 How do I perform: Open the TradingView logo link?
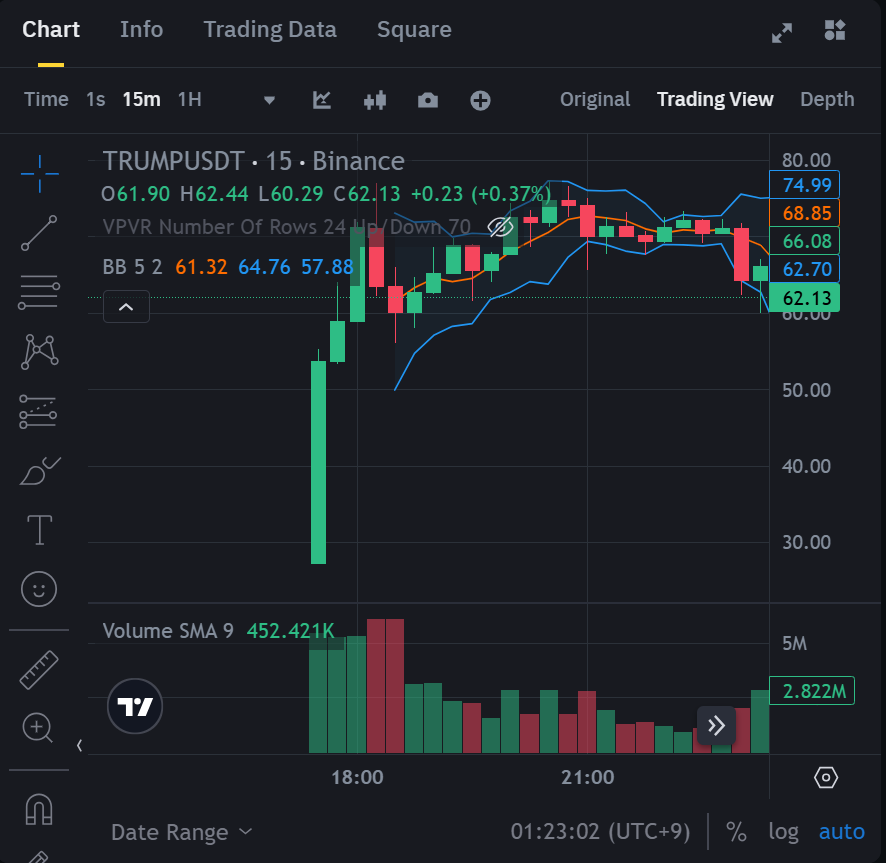(135, 706)
